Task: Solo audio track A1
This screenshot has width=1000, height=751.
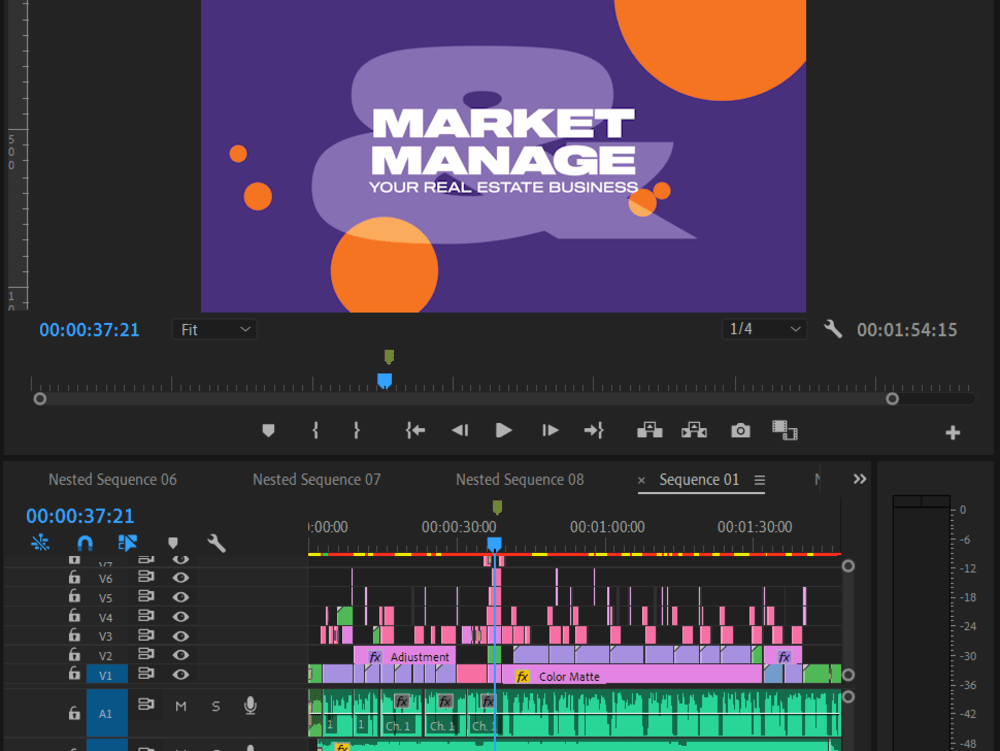Action: point(216,706)
